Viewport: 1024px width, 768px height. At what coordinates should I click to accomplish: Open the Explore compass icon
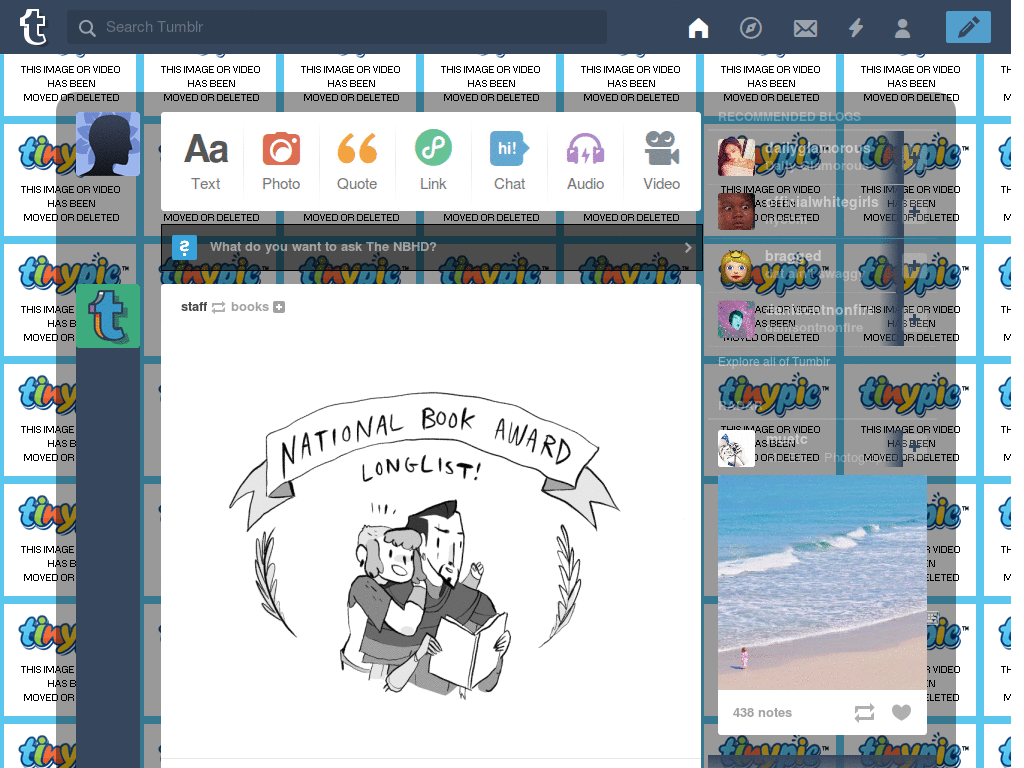(750, 27)
